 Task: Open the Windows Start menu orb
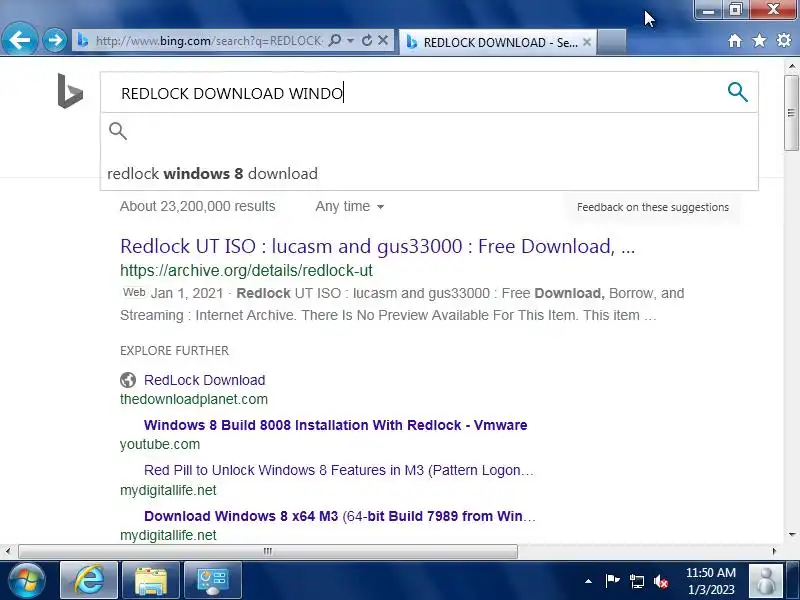coord(26,580)
